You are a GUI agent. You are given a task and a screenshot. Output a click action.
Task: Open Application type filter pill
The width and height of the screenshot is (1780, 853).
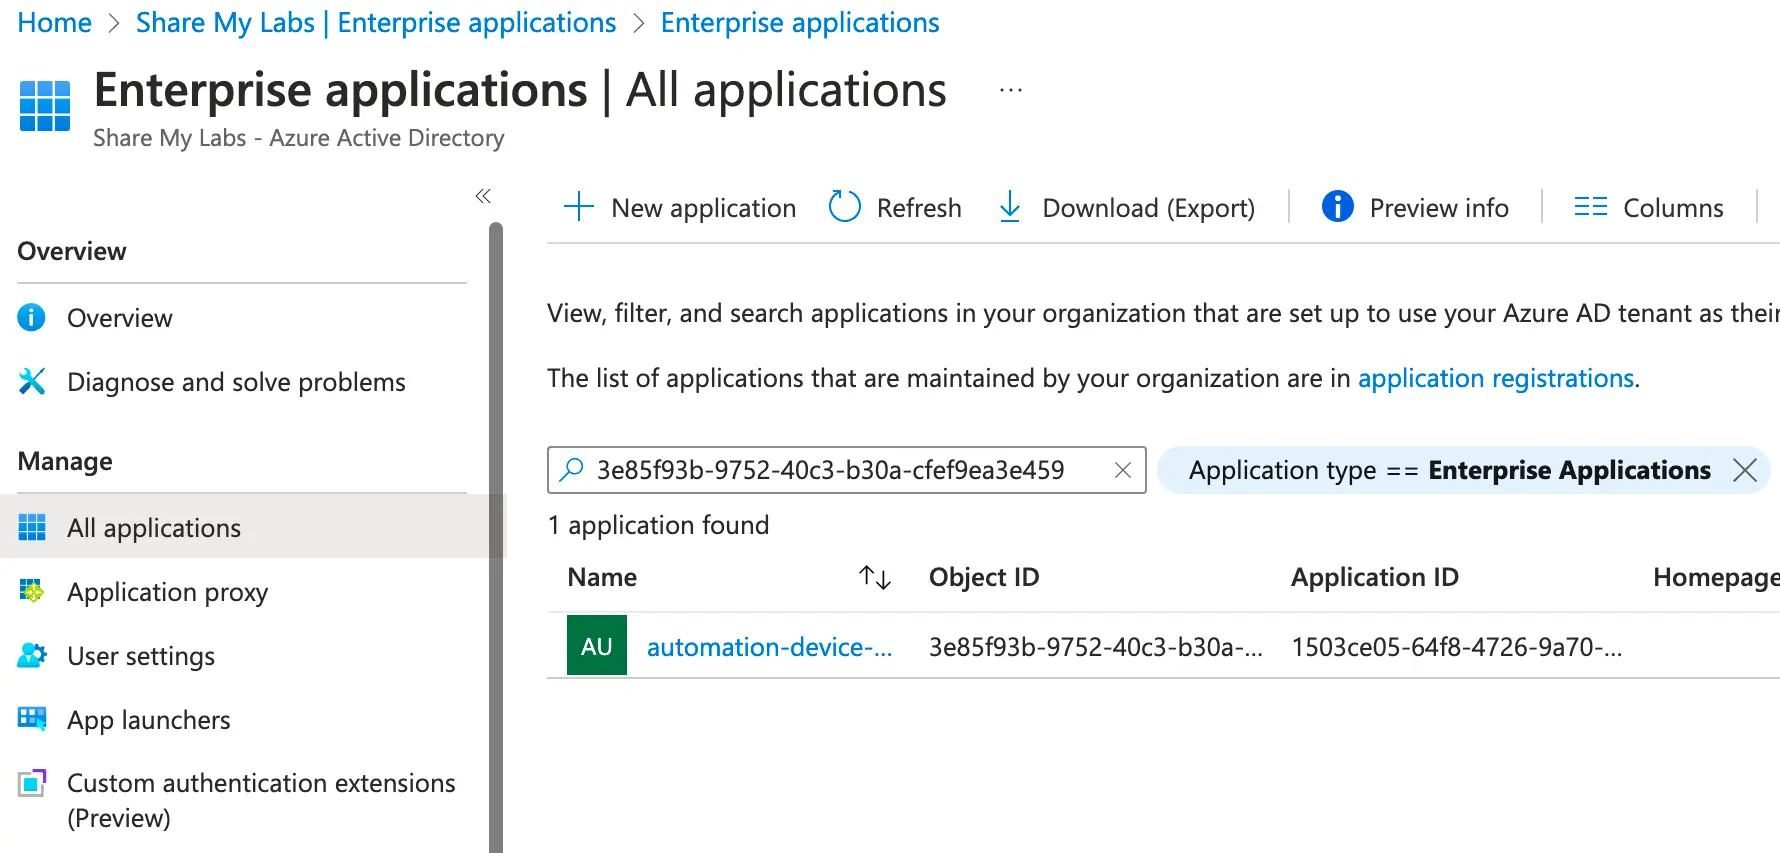click(x=1448, y=470)
